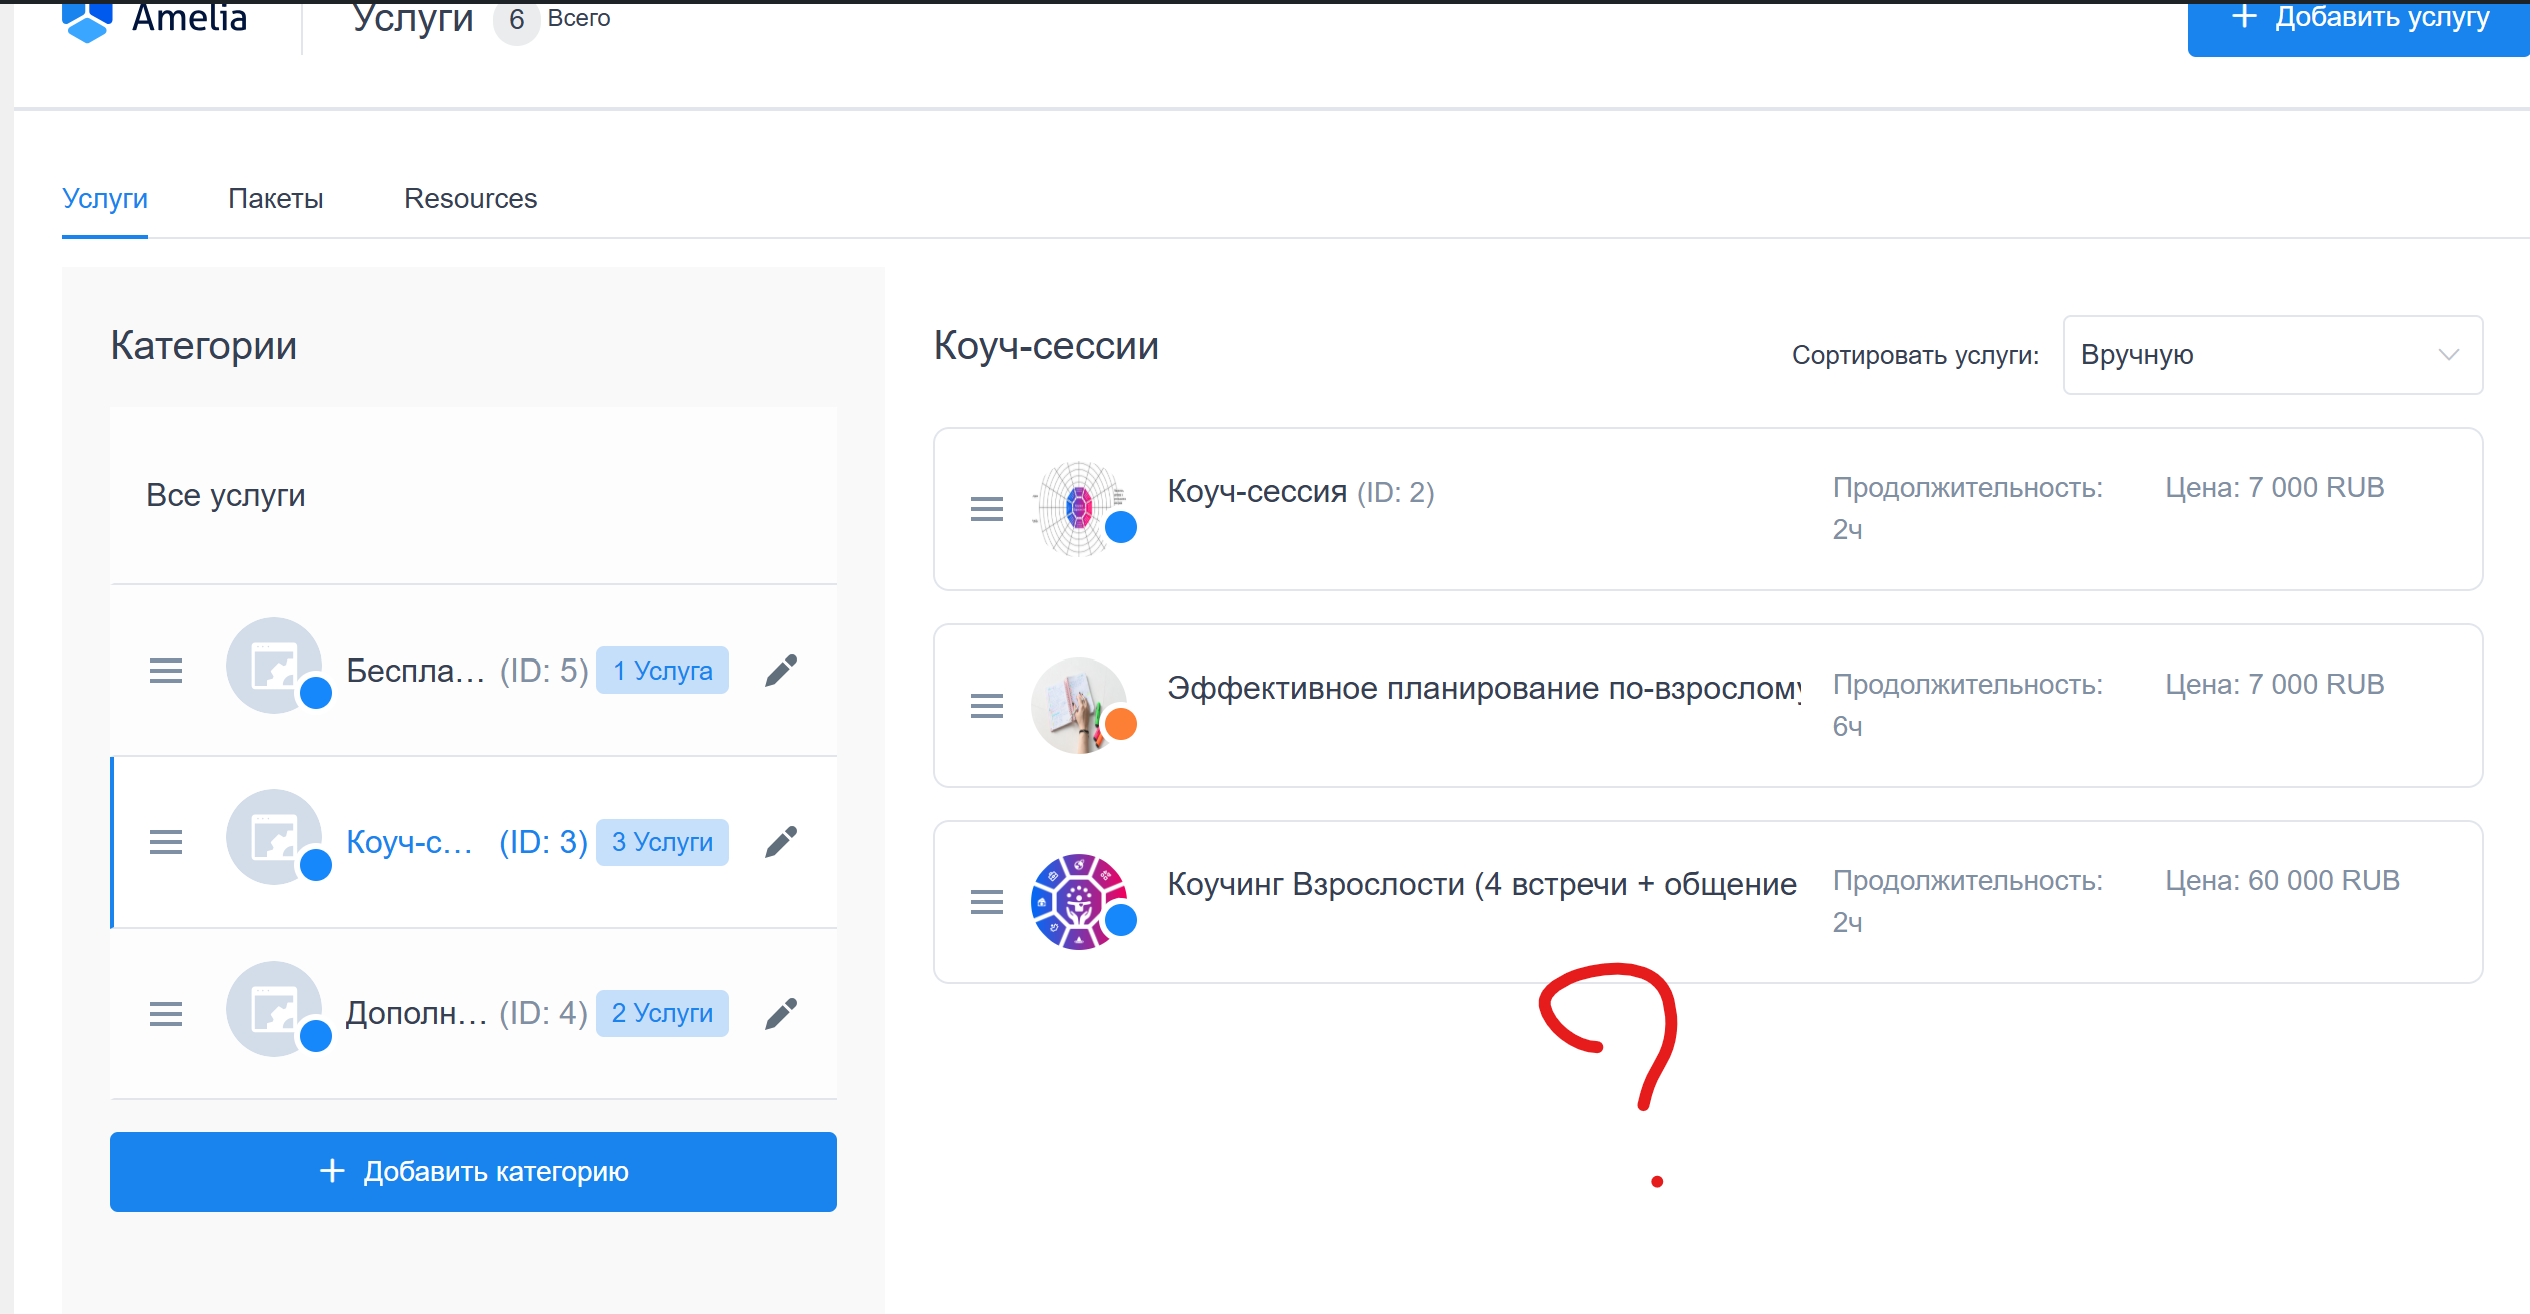Edit the Беспла… category with pencil icon
This screenshot has height=1314, width=2530.
pos(781,670)
